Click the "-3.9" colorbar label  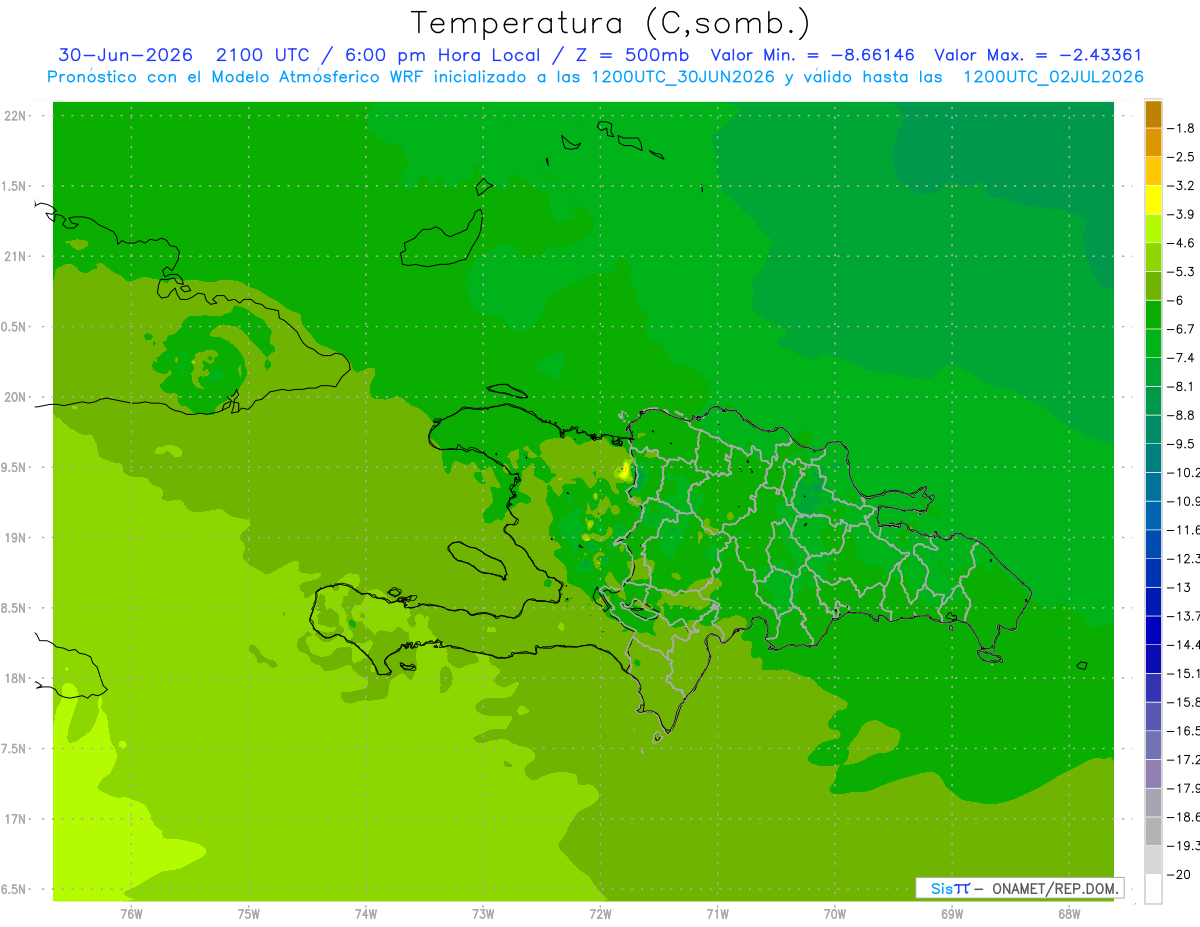1181,214
